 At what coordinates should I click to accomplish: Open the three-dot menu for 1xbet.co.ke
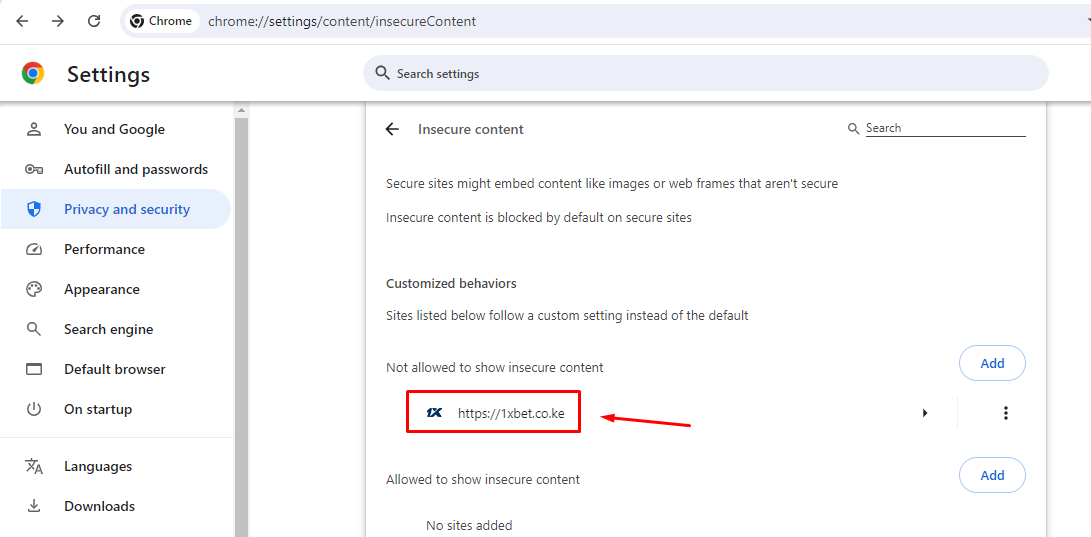1005,413
